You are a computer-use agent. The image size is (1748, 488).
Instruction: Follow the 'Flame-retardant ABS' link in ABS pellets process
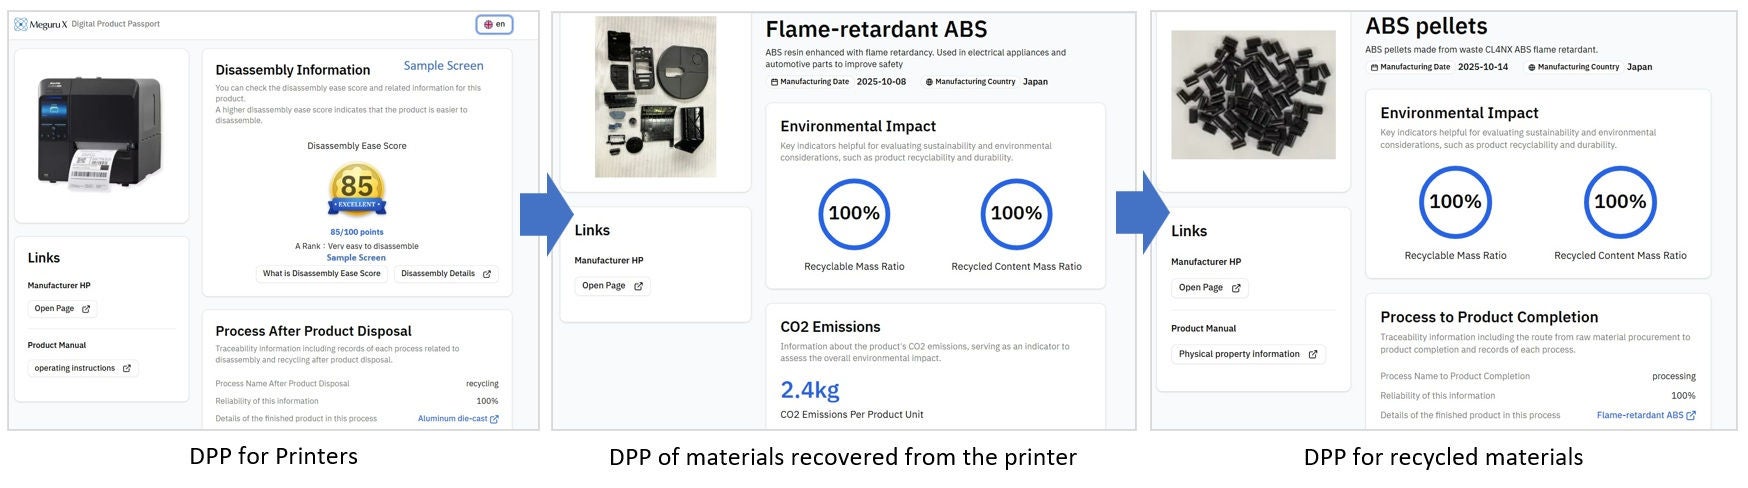[x=1645, y=415]
